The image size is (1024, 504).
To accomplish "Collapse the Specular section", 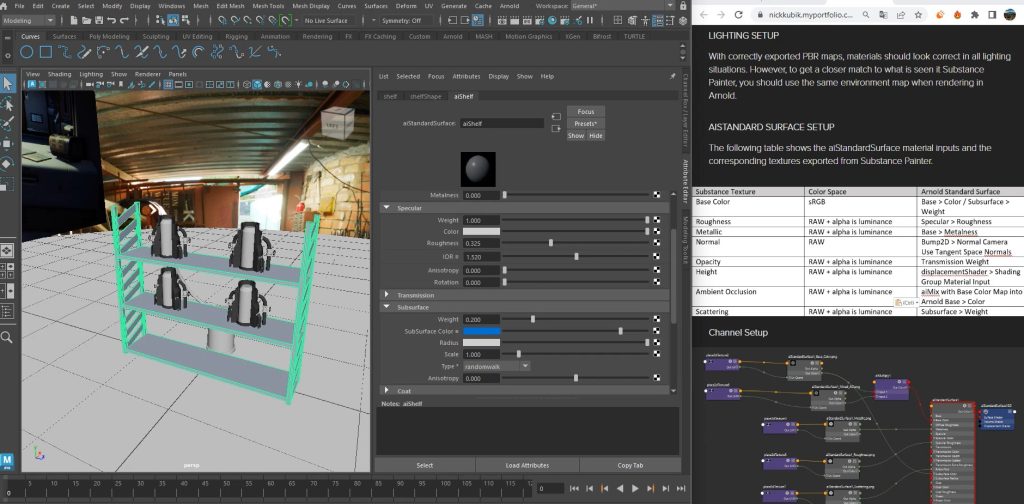I will click(x=387, y=208).
